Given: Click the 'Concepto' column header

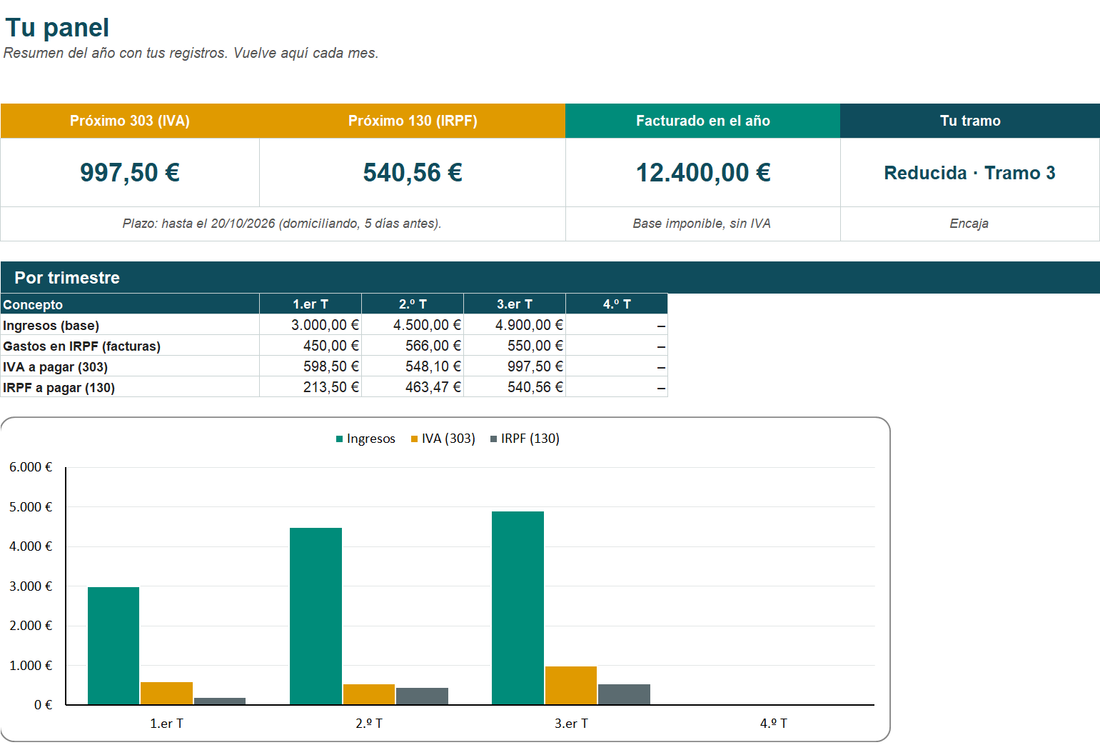Looking at the screenshot, I should pyautogui.click(x=130, y=304).
